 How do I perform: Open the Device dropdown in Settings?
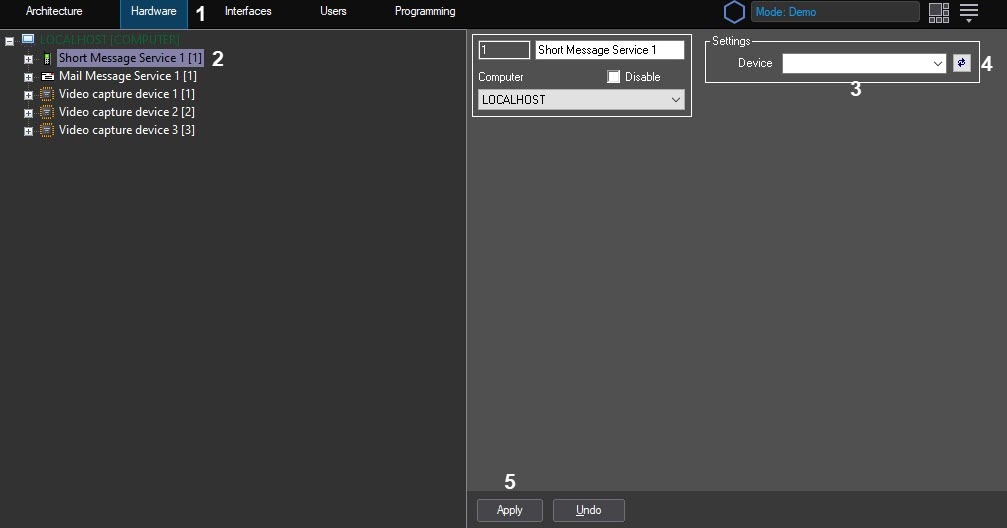864,63
